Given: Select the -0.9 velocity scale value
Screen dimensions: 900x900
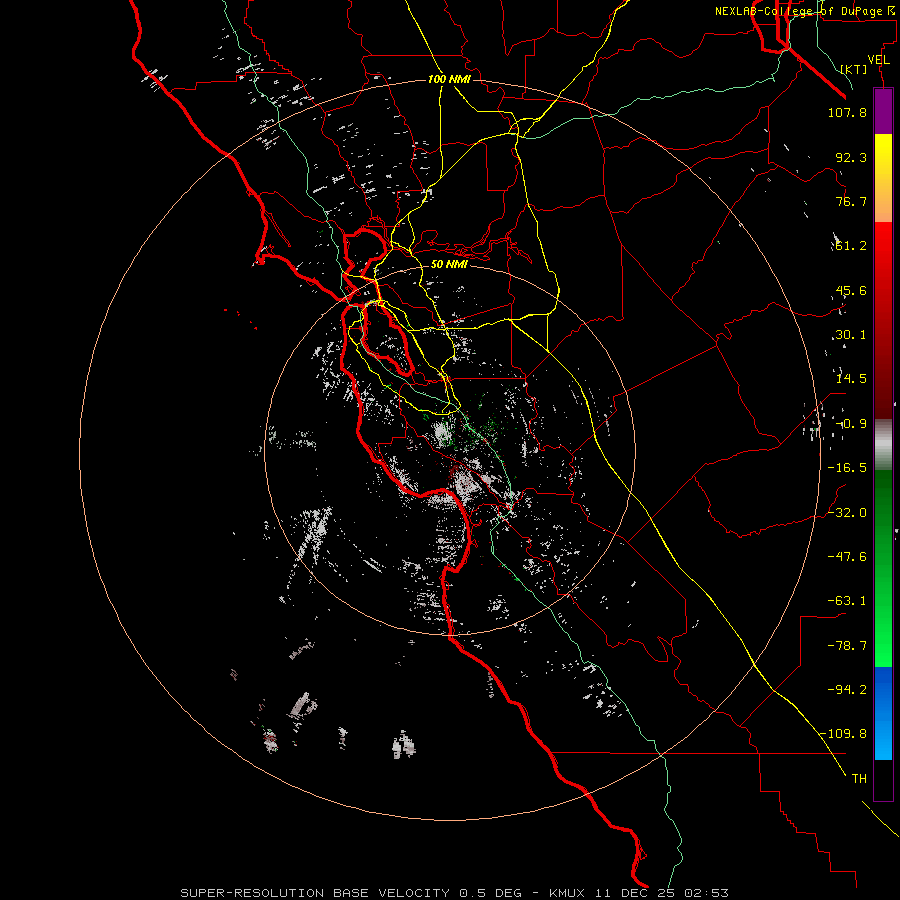Looking at the screenshot, I should tap(851, 424).
